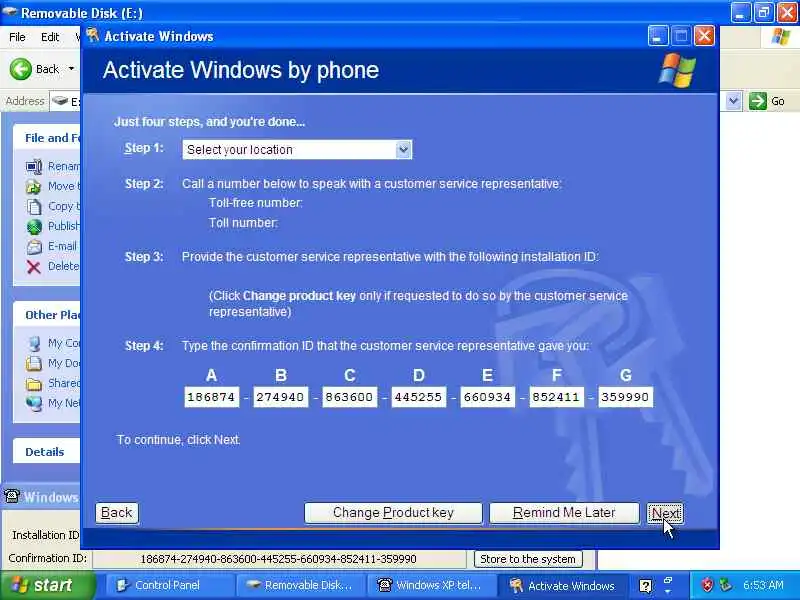
Task: Expand the Details panel header
Action: pos(46,452)
